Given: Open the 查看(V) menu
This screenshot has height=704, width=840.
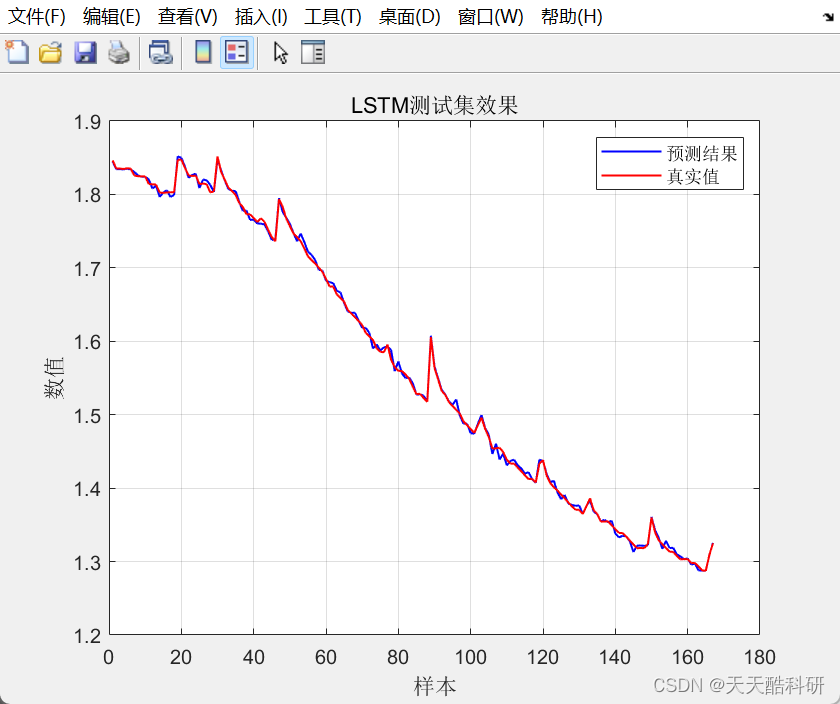Looking at the screenshot, I should coord(188,17).
